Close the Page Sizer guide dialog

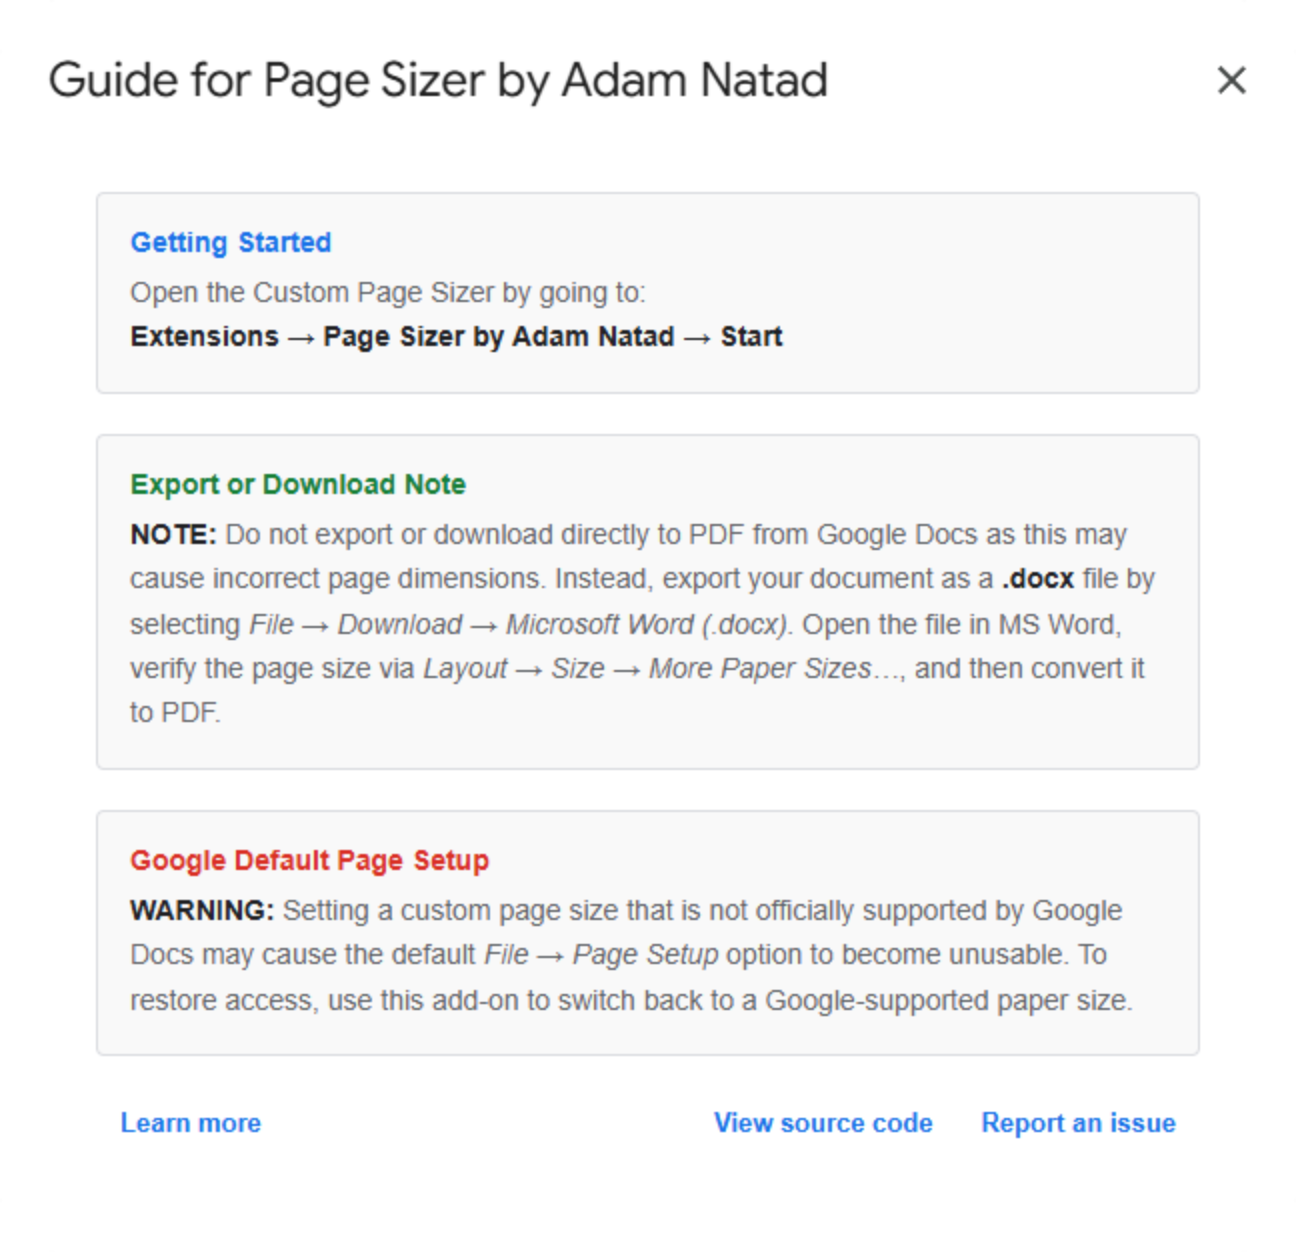[1231, 80]
